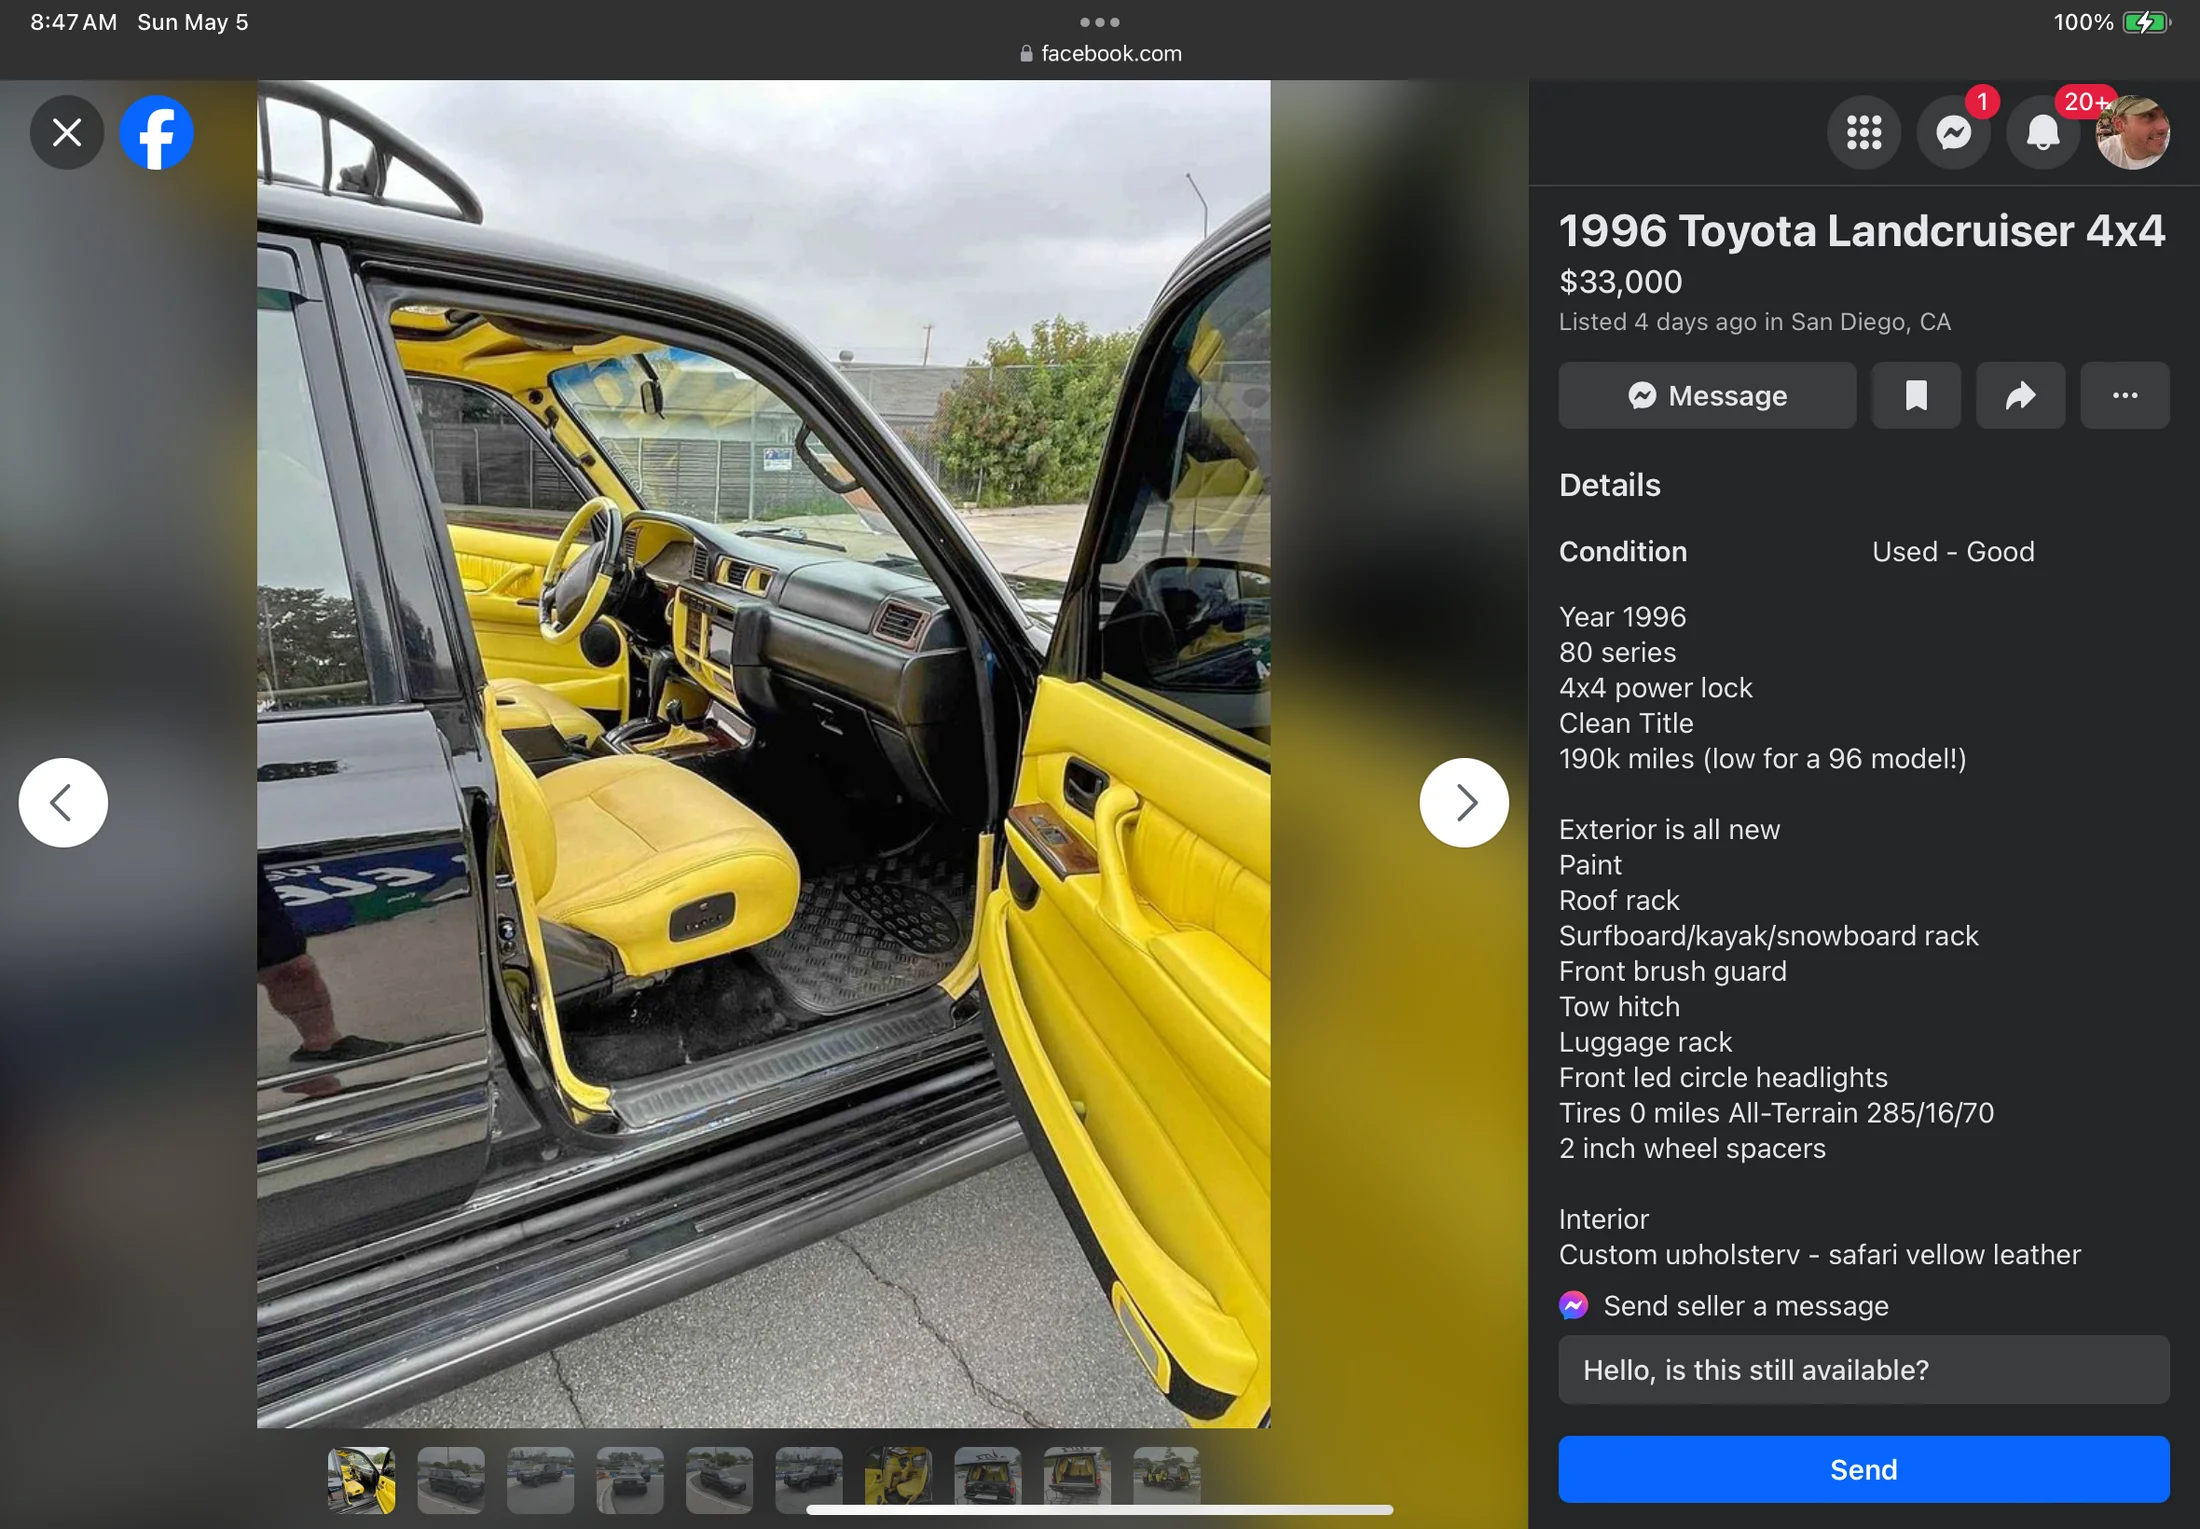Viewport: 2200px width, 1529px height.
Task: Open the account profile picture menu
Action: [2132, 132]
